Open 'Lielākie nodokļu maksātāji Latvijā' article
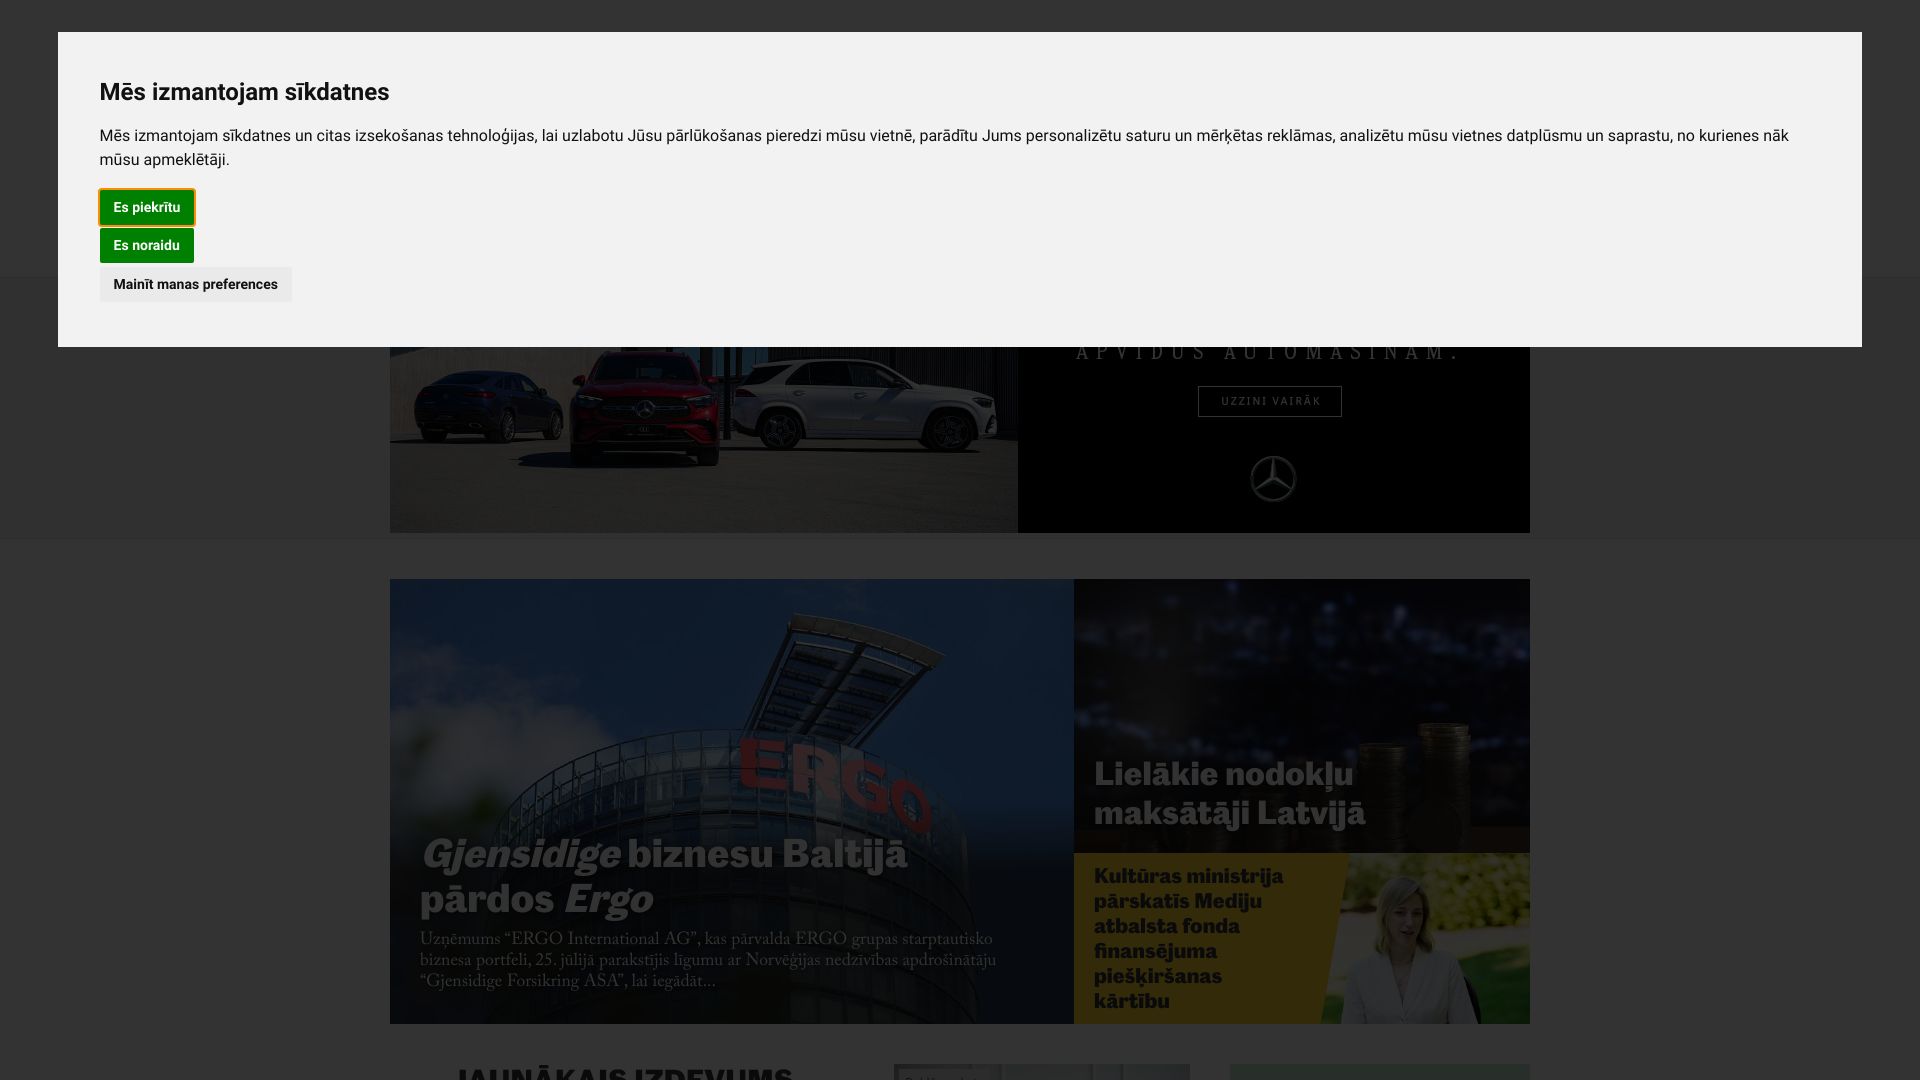The width and height of the screenshot is (1920, 1080). (x=1229, y=793)
